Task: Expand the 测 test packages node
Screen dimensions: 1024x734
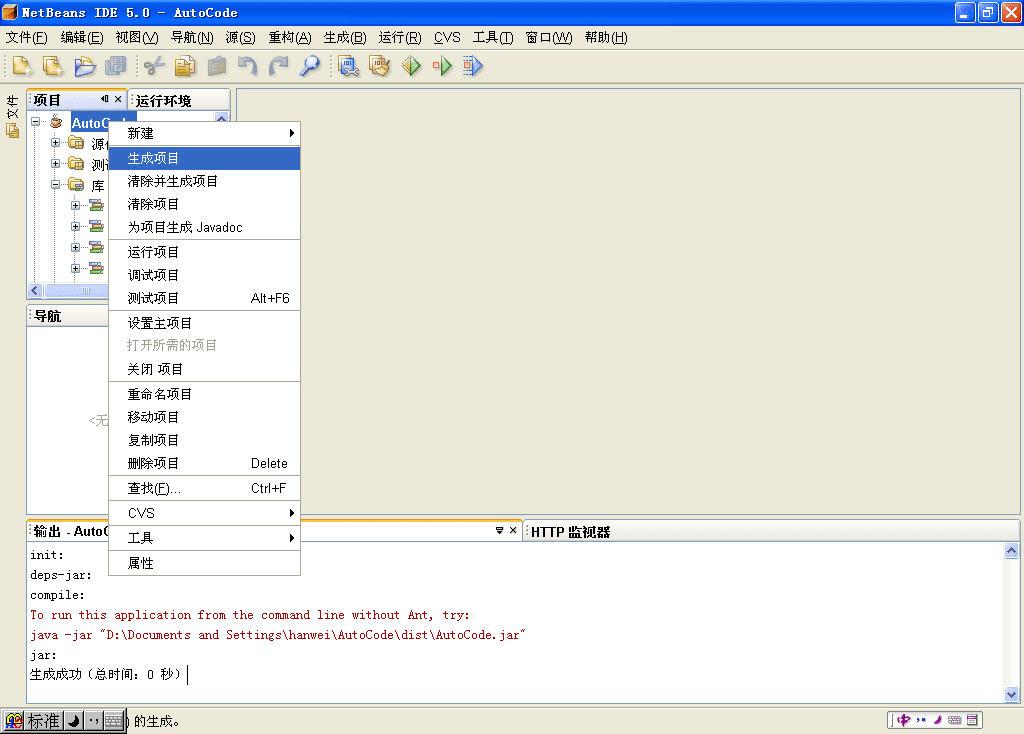Action: click(56, 163)
